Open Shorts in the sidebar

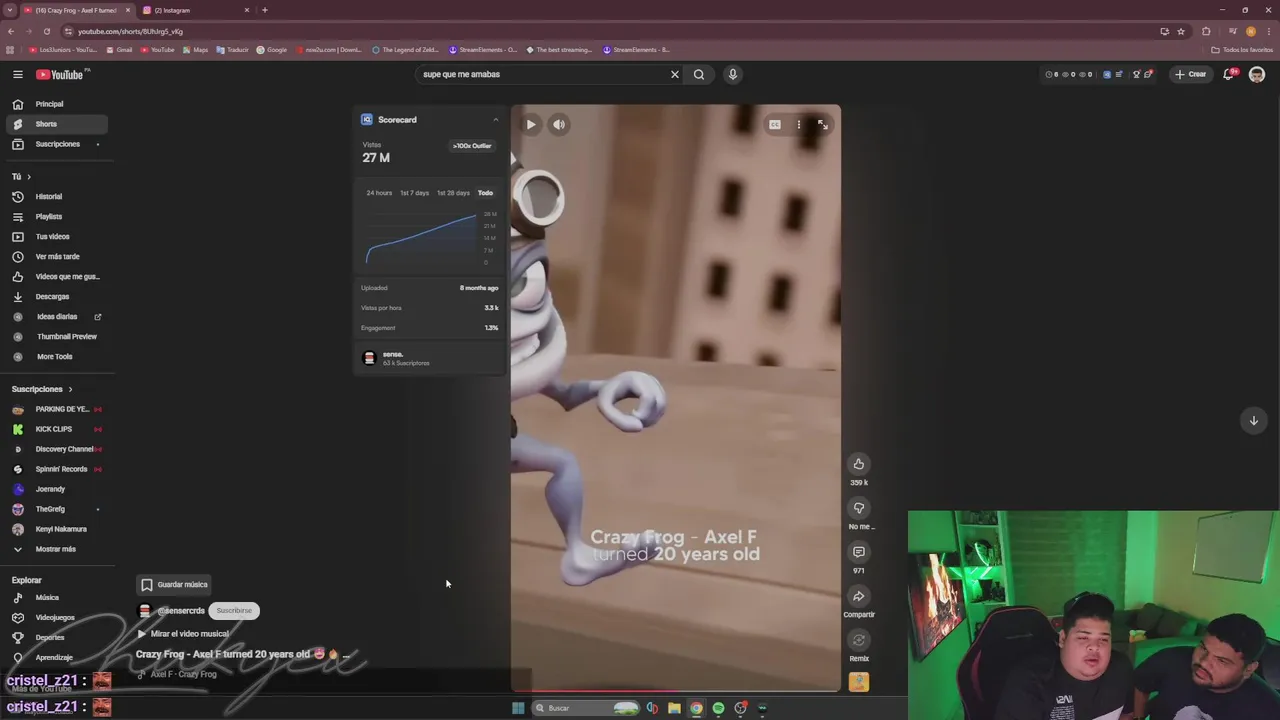pos(56,124)
